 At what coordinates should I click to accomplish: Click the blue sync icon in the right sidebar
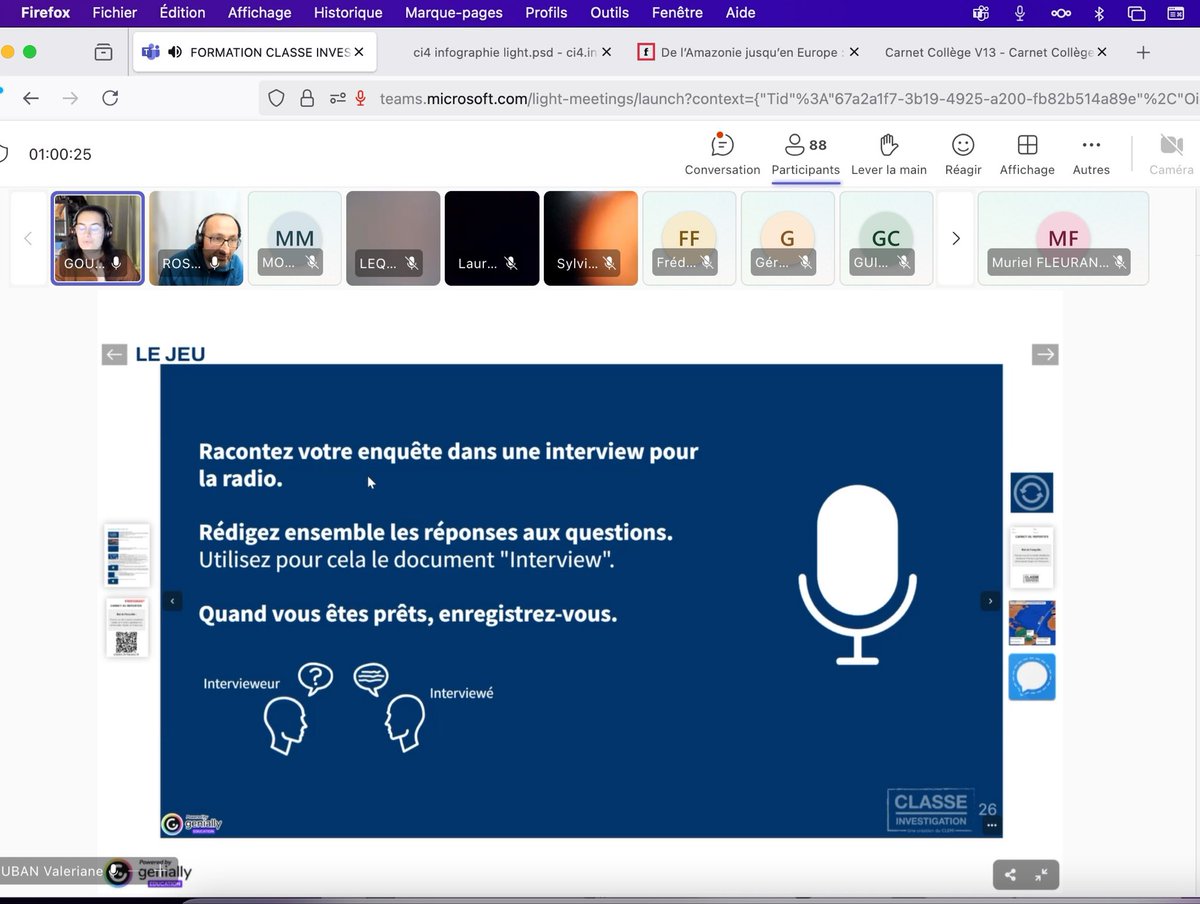click(1031, 492)
